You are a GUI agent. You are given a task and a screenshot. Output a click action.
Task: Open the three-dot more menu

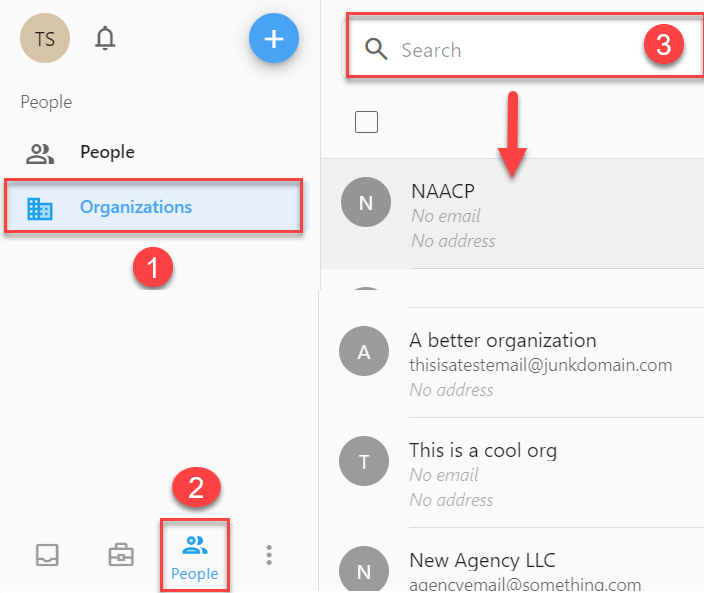(x=269, y=555)
